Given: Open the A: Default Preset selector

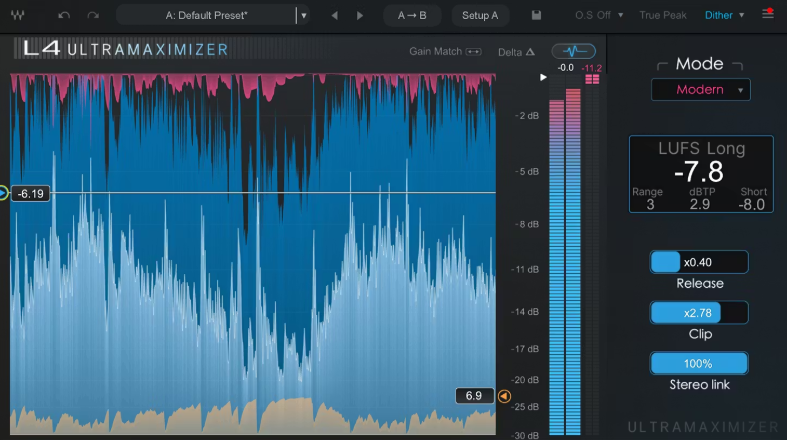Looking at the screenshot, I should (206, 16).
